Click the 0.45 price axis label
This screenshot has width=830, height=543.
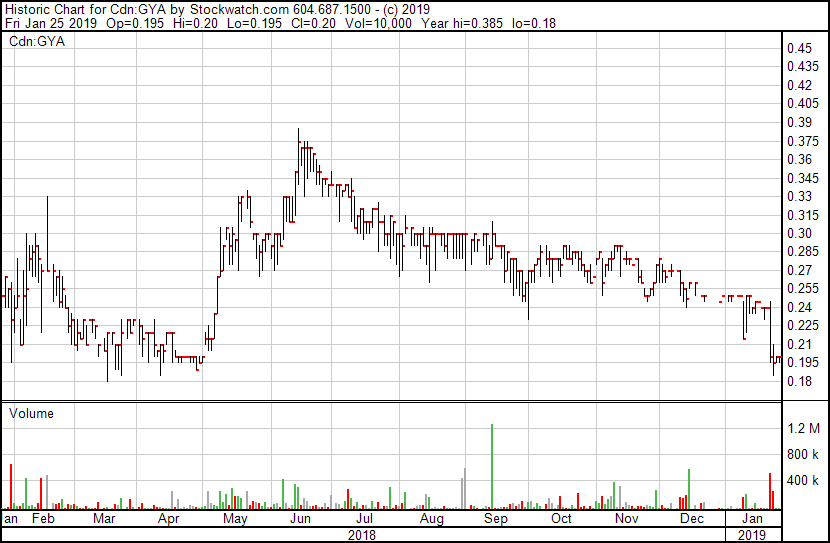coord(799,48)
